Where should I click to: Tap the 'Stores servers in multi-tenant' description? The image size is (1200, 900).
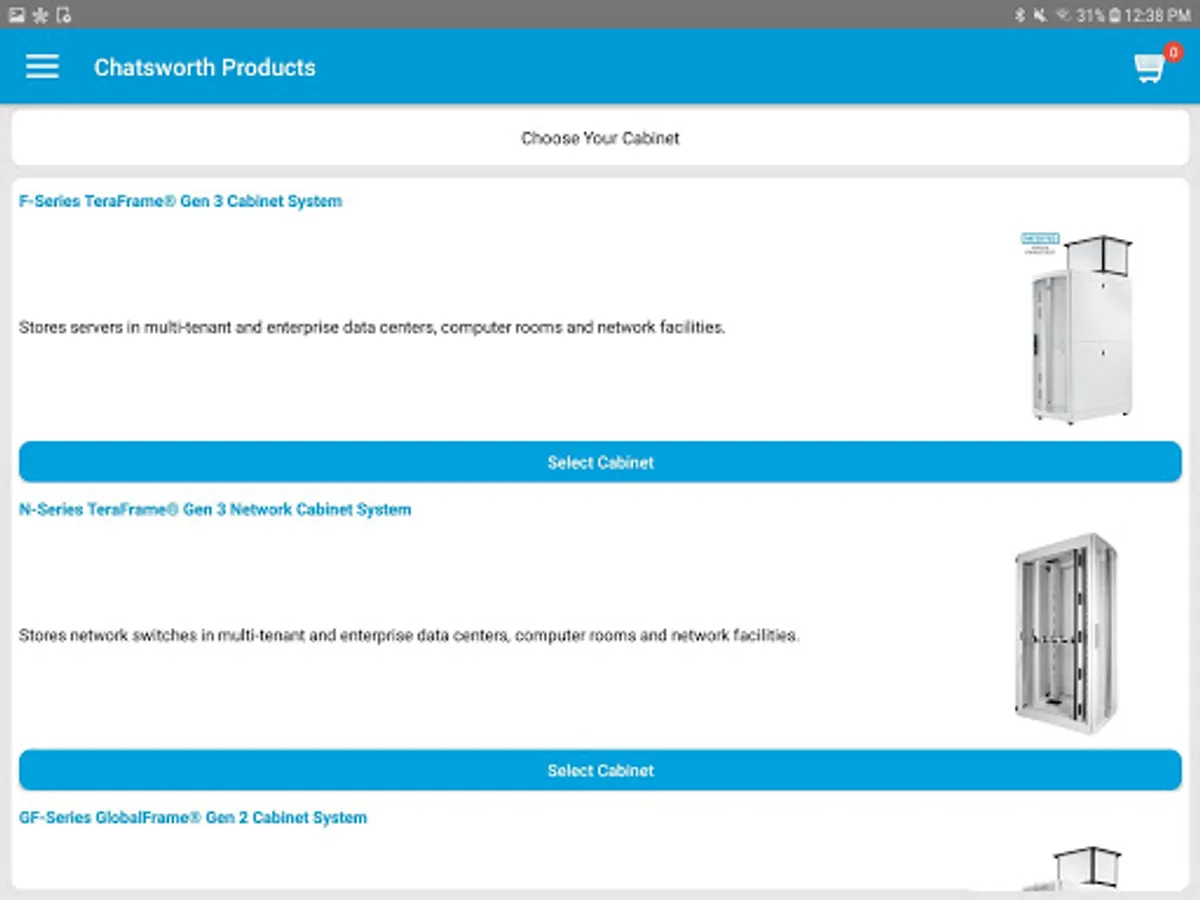pos(372,327)
